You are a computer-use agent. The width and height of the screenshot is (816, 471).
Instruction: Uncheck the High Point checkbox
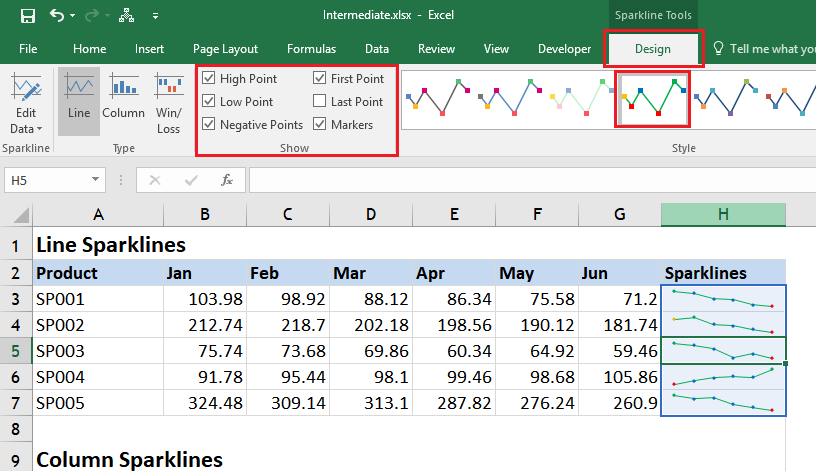coord(209,78)
